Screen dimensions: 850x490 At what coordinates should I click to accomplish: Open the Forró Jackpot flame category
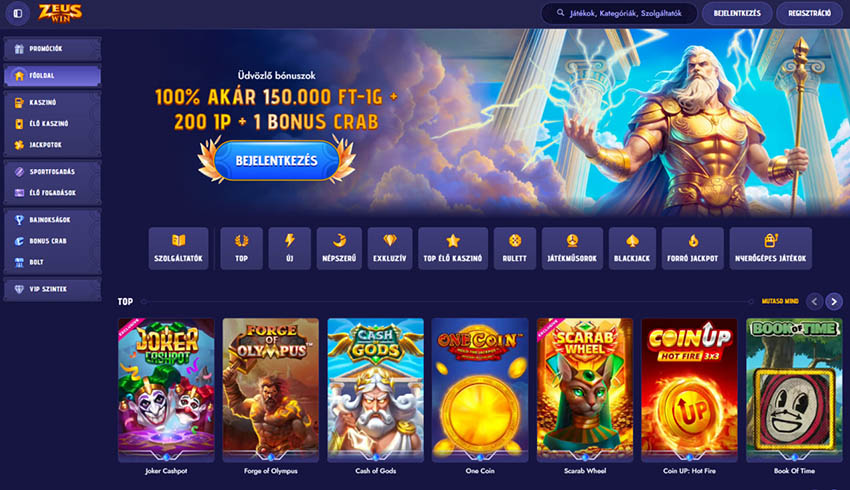(692, 248)
